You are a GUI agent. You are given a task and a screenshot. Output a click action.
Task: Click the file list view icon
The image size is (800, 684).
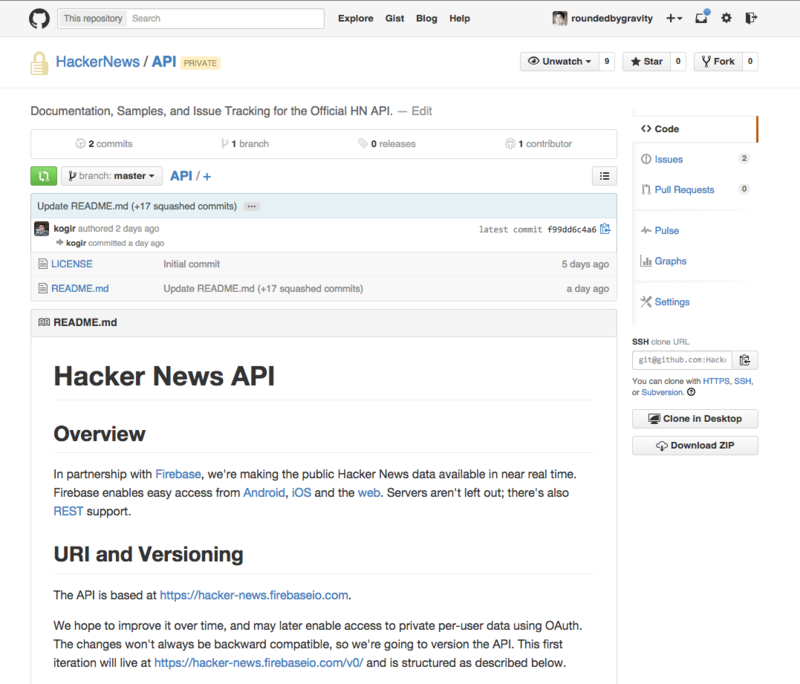(604, 176)
